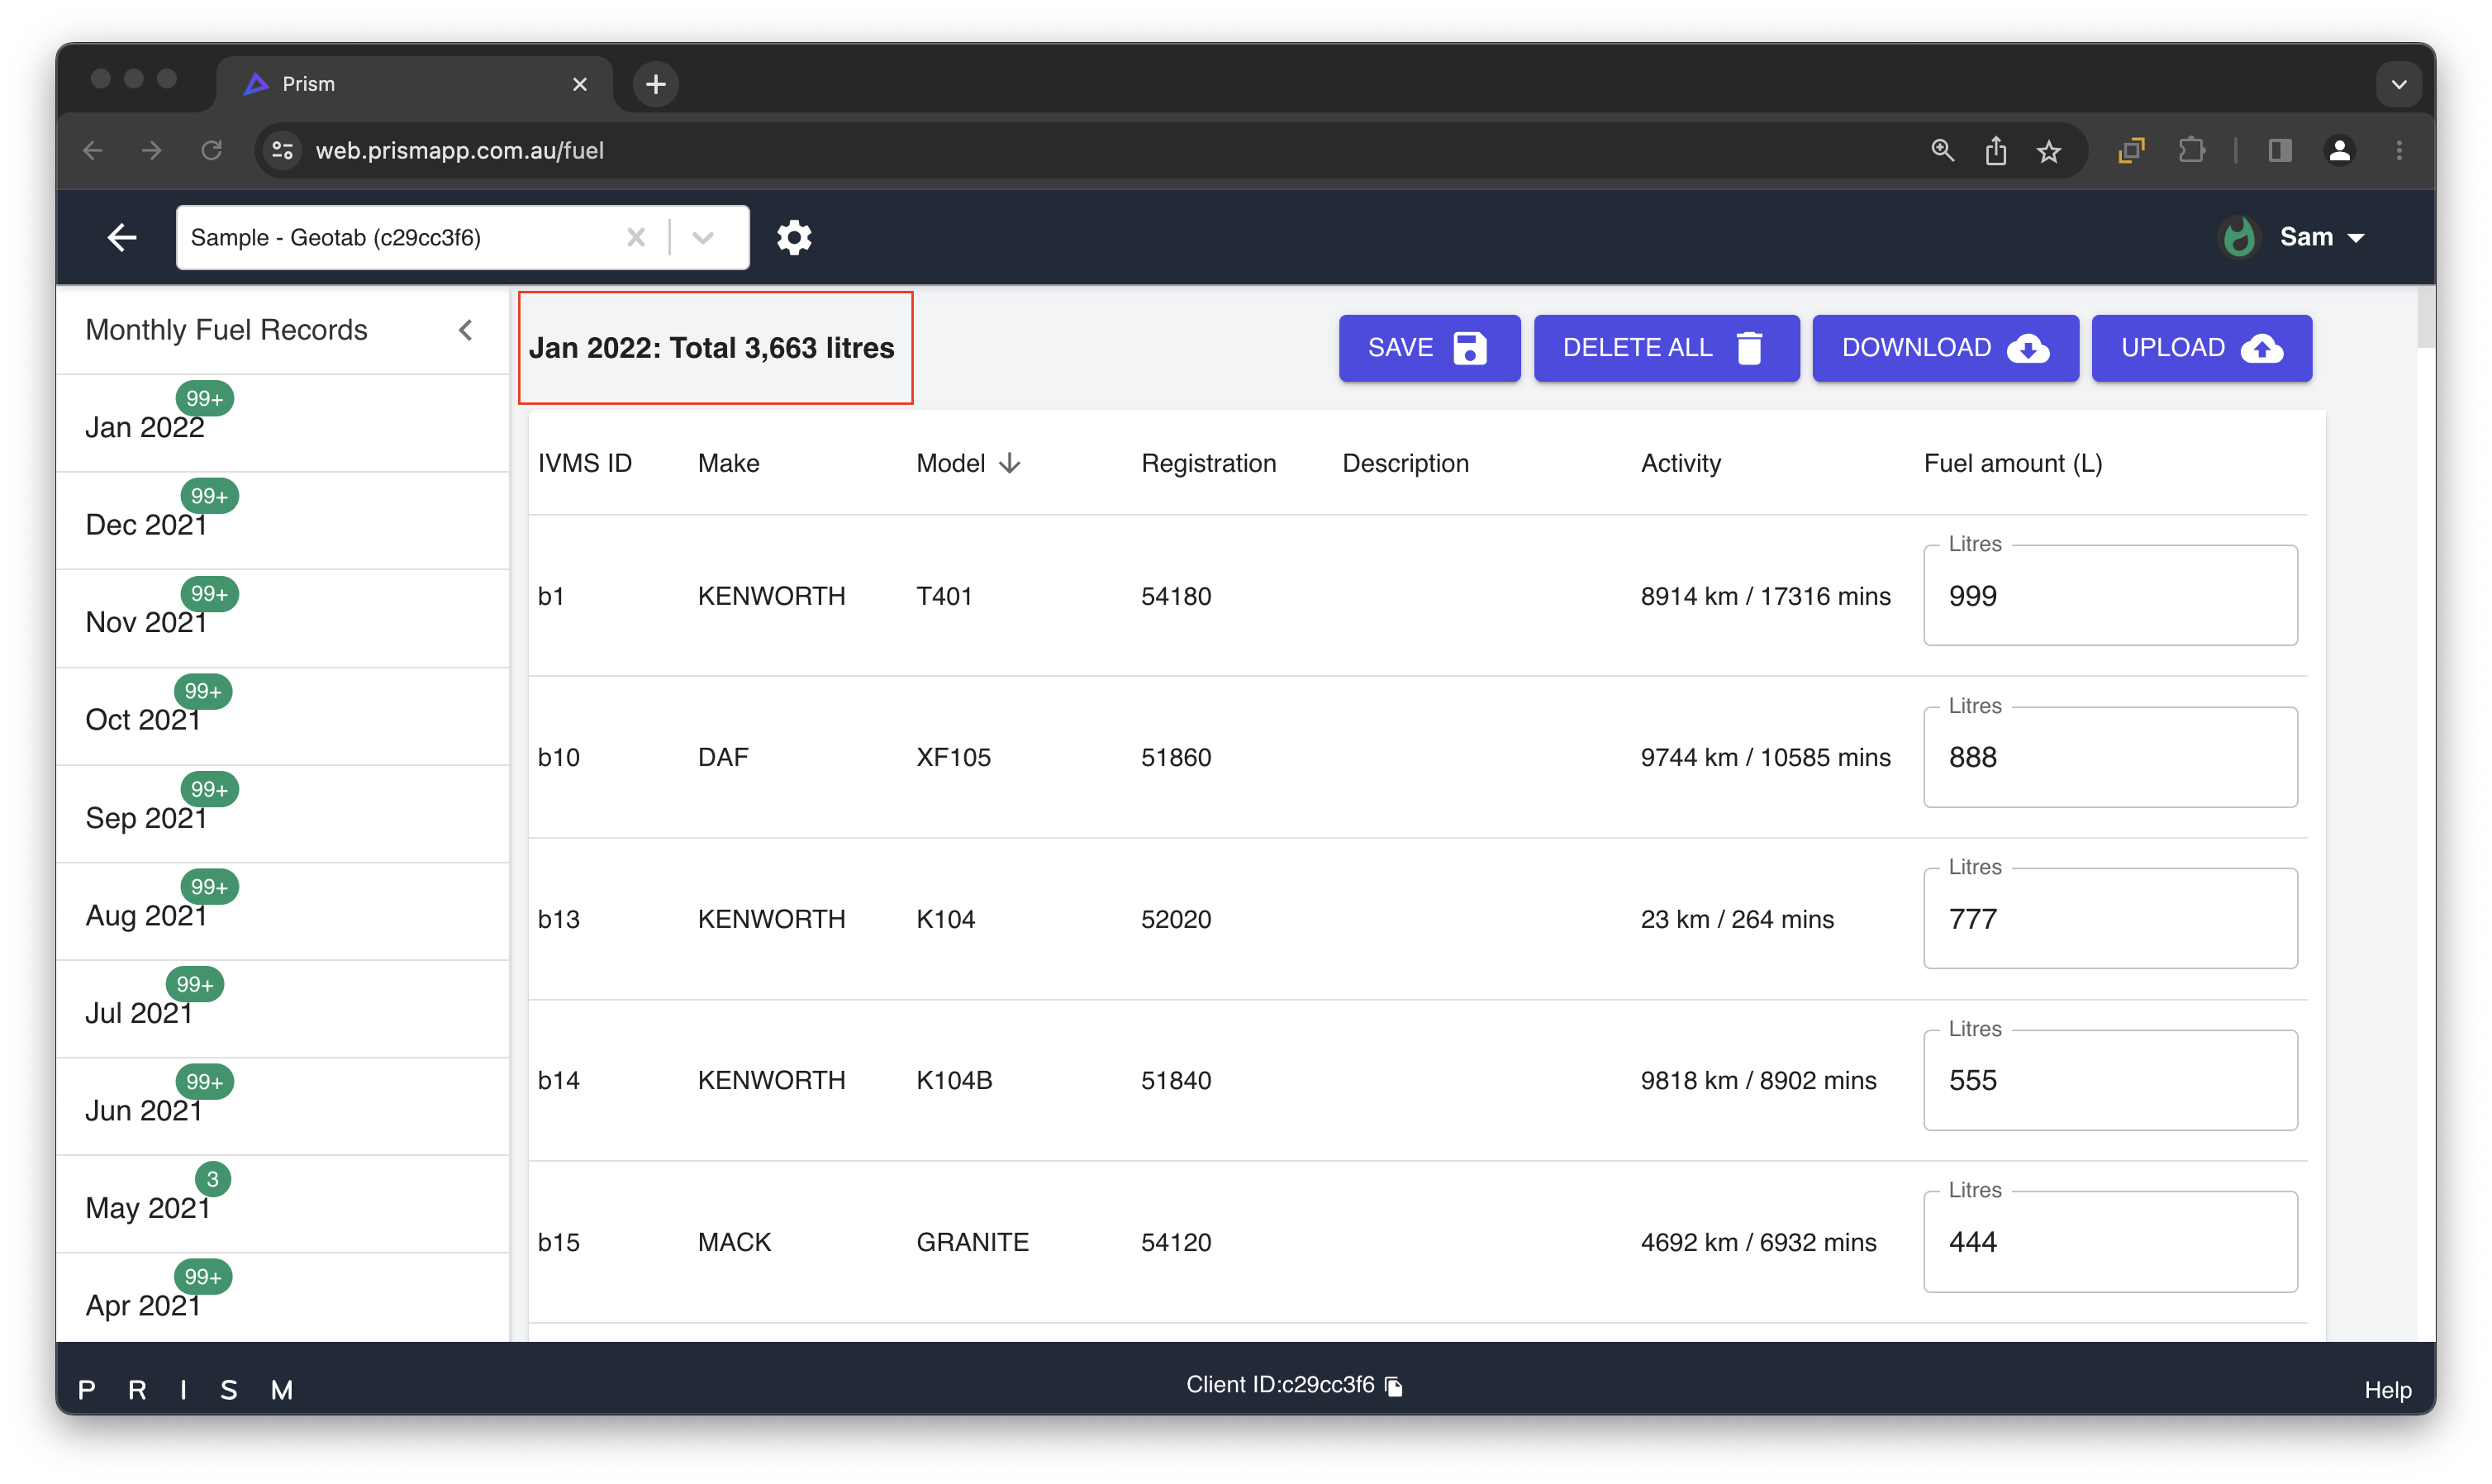Click the back arrow in app header
The height and width of the screenshot is (1484, 2492).
[122, 238]
